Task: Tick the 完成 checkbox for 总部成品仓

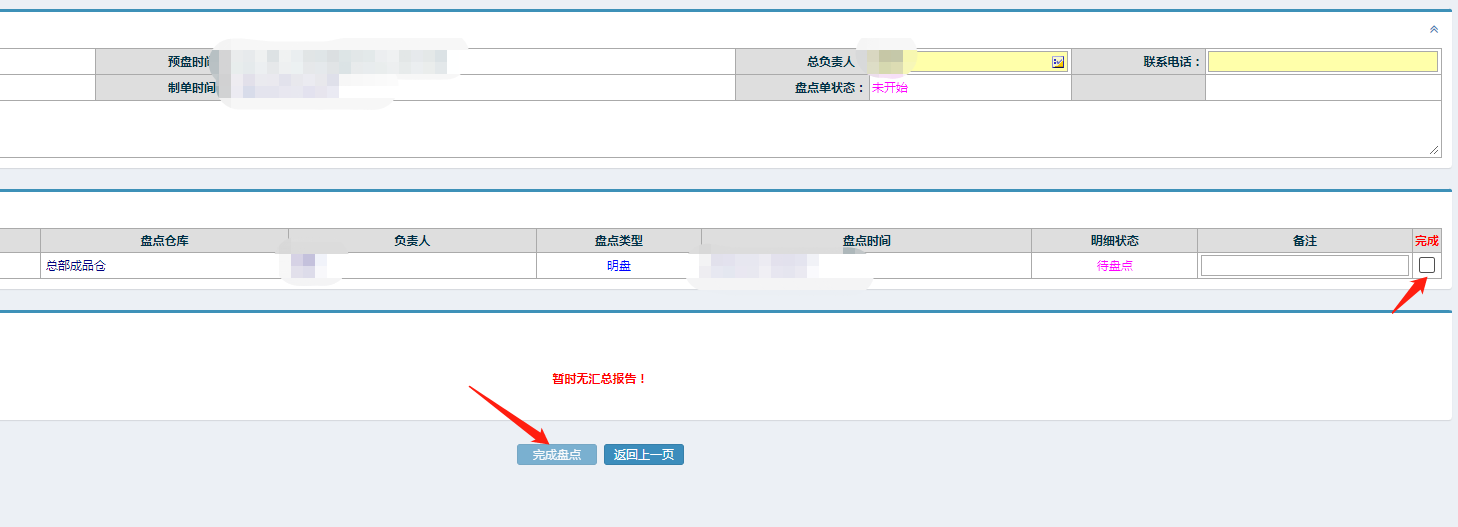Action: (1427, 265)
